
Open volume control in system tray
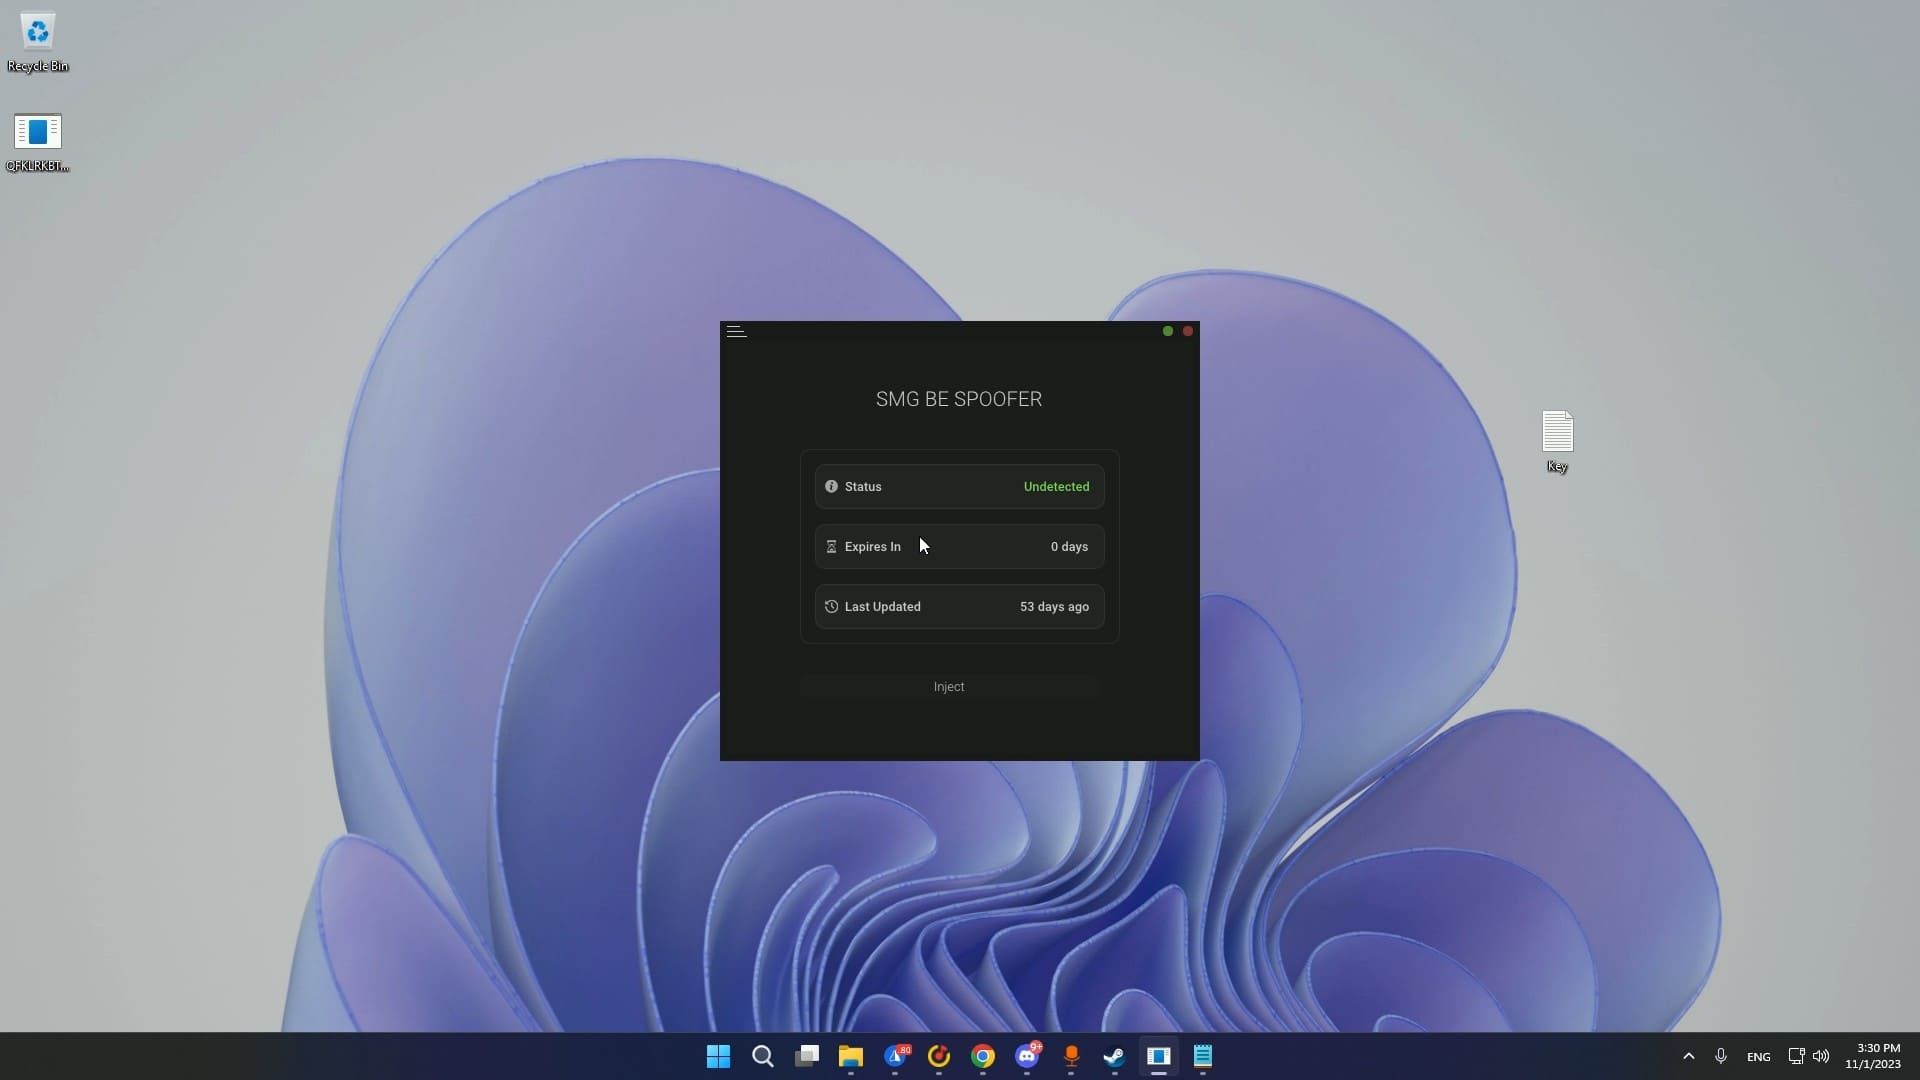pos(1821,1056)
